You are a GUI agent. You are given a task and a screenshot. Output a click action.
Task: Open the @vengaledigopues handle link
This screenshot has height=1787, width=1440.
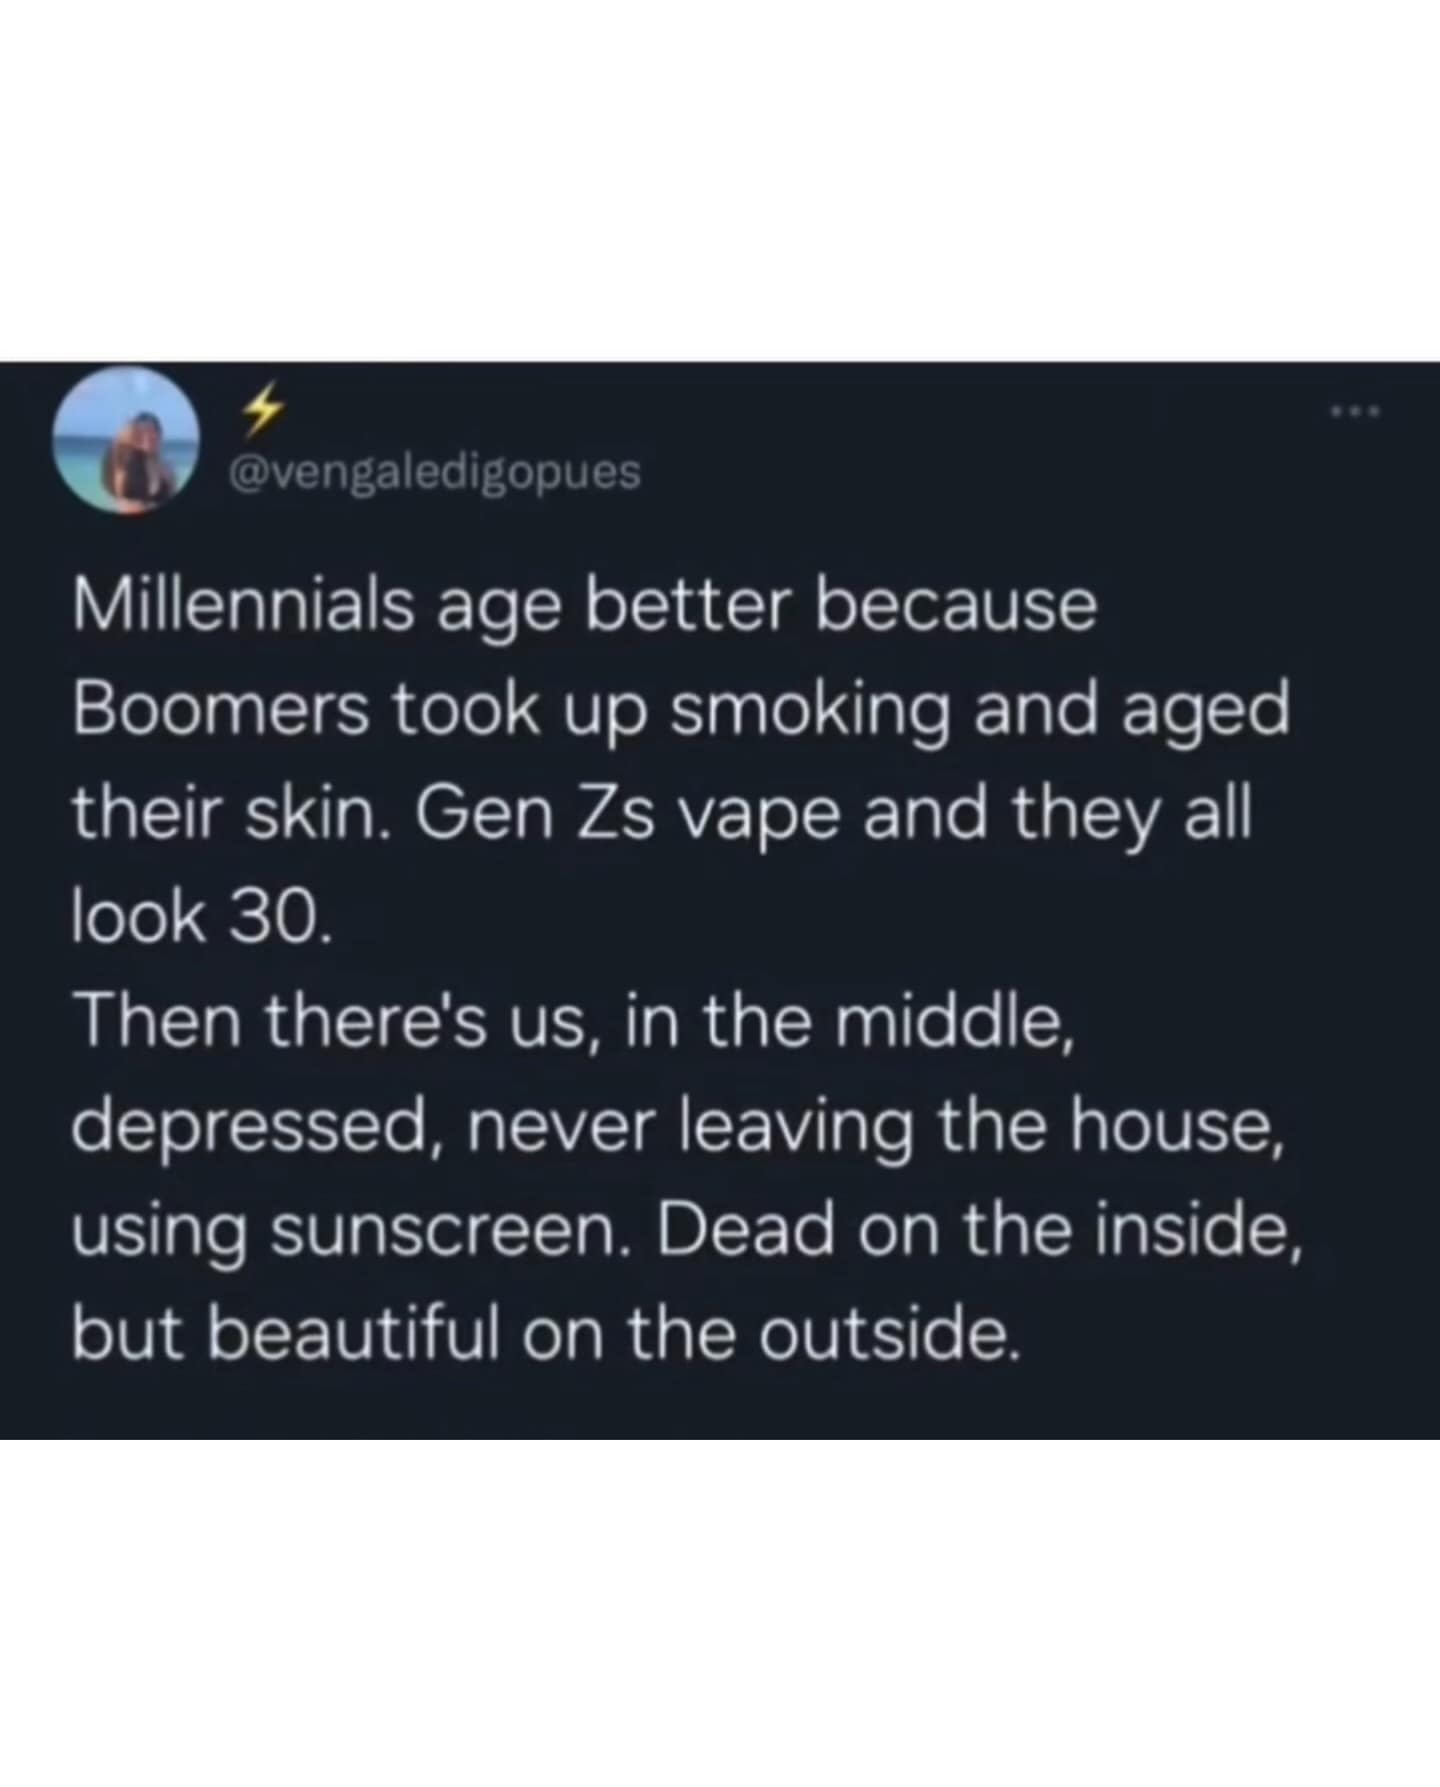pos(435,472)
